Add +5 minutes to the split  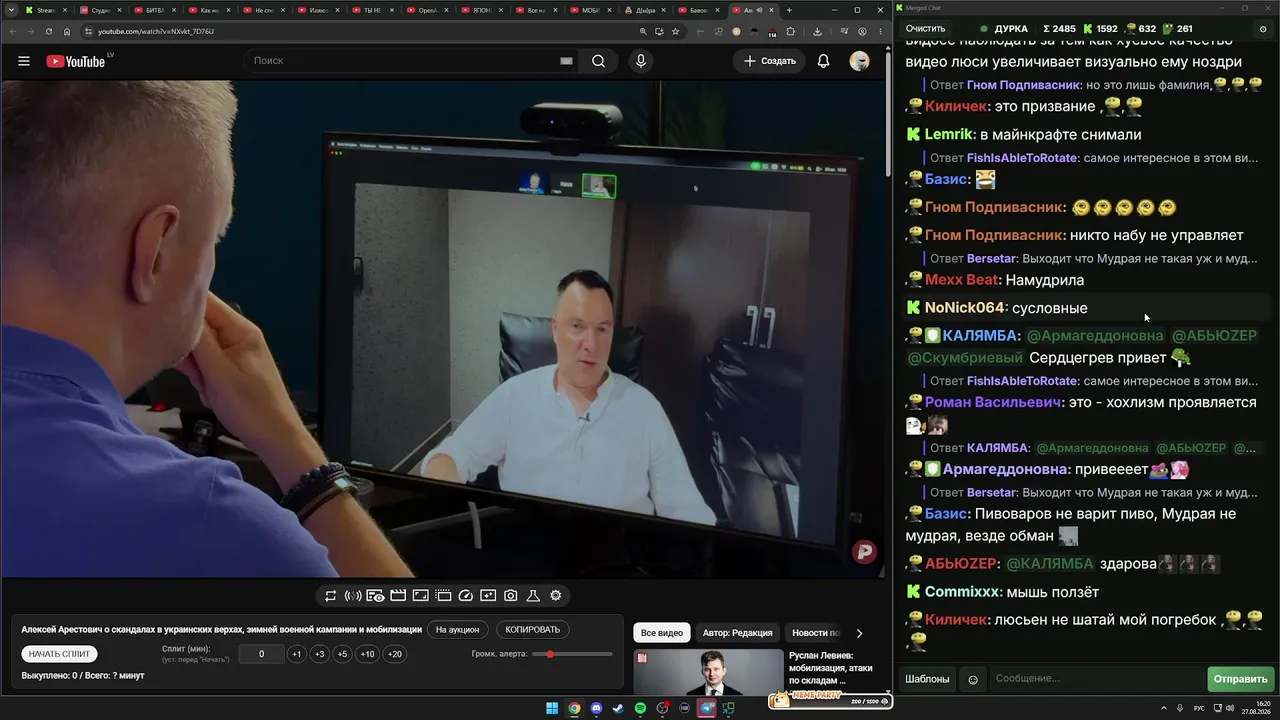pos(342,654)
